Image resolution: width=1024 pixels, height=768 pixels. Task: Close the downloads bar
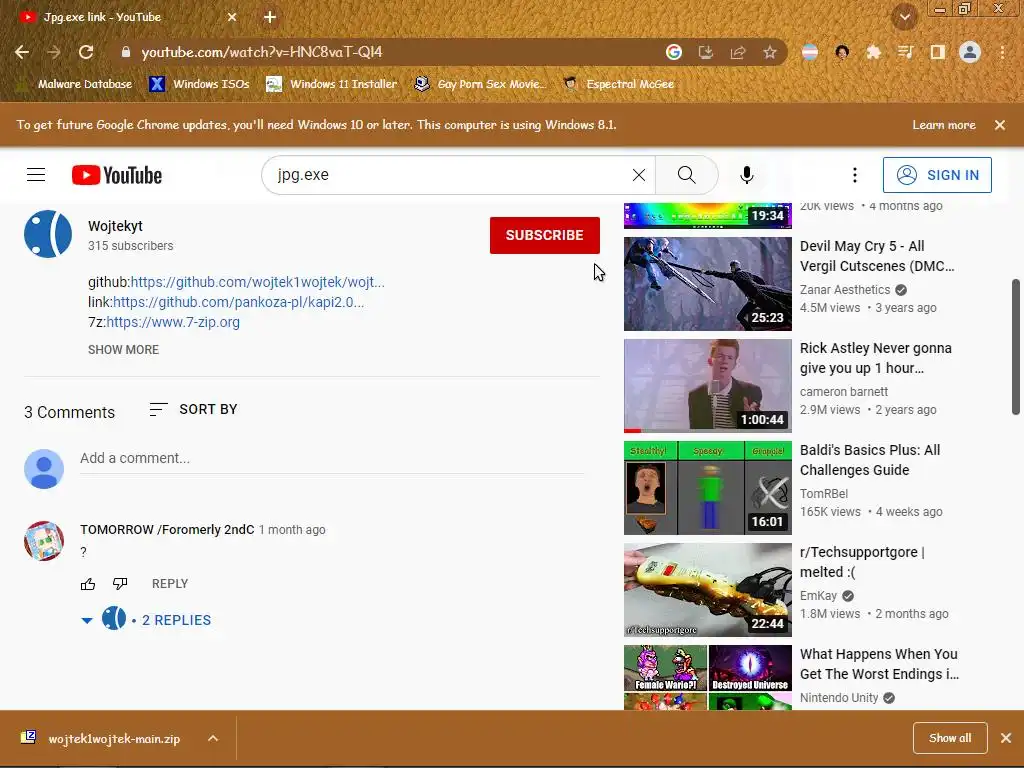1006,738
